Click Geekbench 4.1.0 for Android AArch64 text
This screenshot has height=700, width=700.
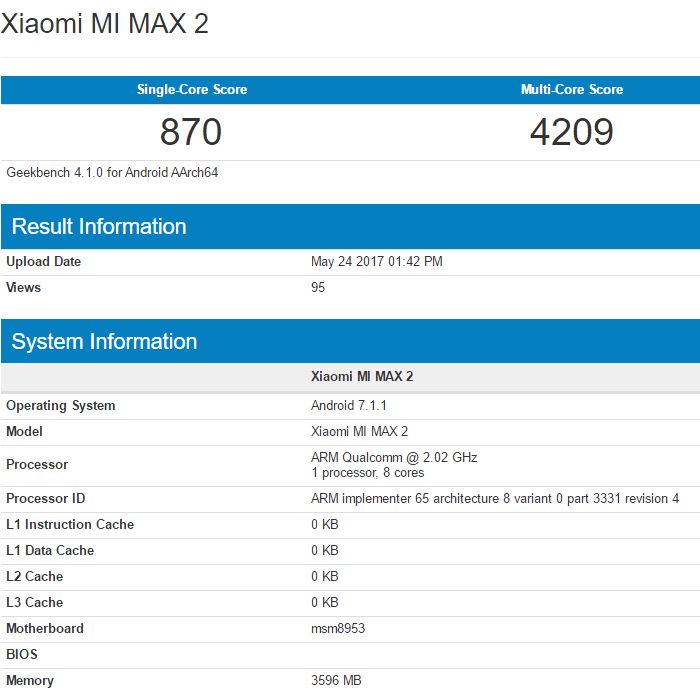pyautogui.click(x=112, y=173)
